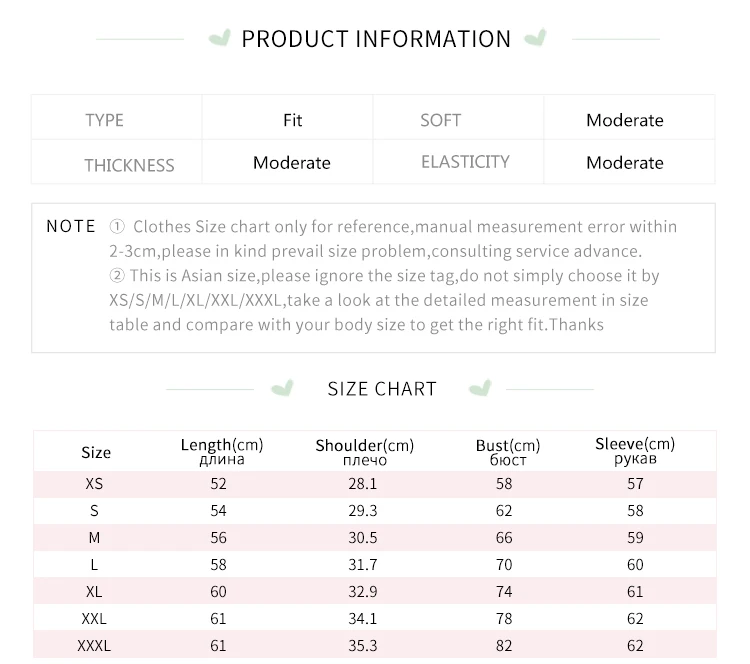This screenshot has height=664, width=750.
Task: Click the THICKNESS label cell
Action: coord(117,162)
